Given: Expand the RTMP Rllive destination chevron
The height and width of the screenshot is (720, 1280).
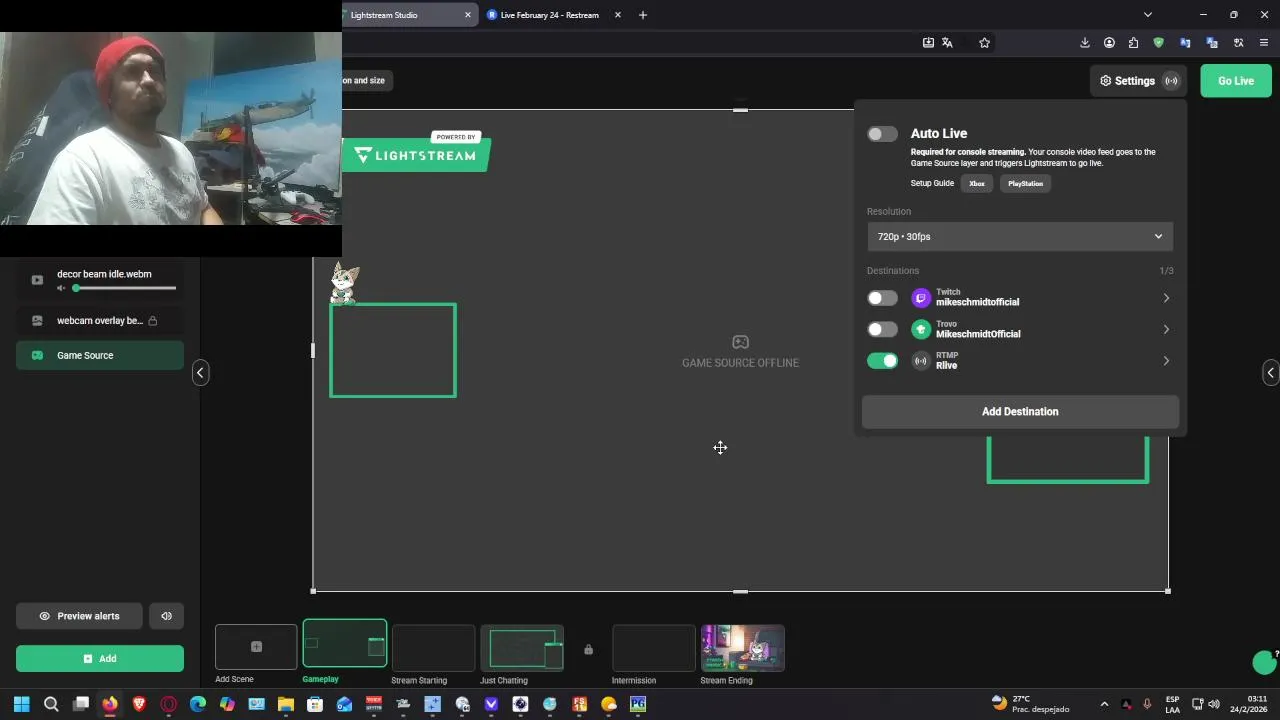Looking at the screenshot, I should coord(1166,361).
